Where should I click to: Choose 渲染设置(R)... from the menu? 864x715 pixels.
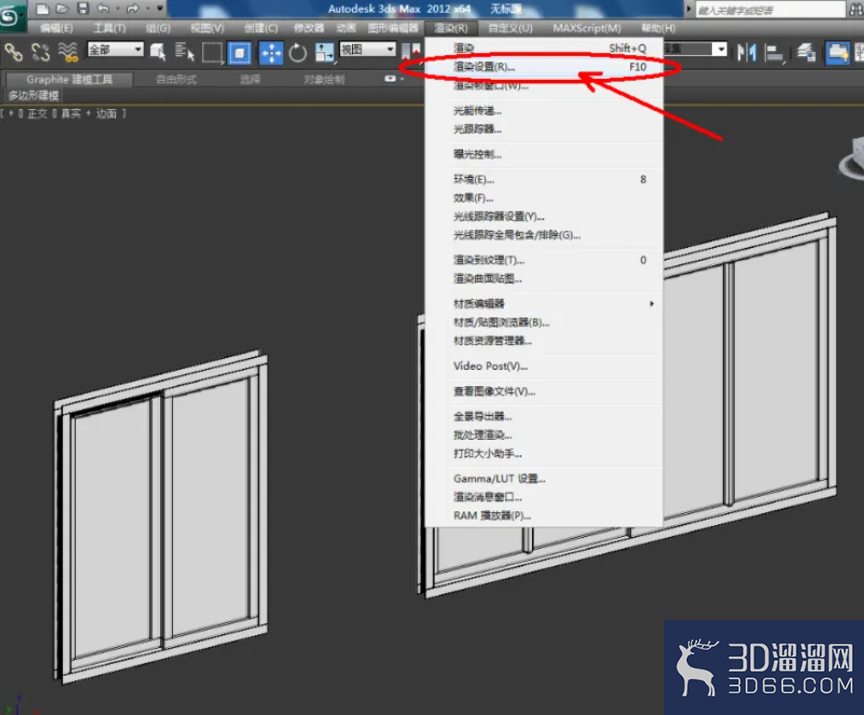click(x=544, y=67)
